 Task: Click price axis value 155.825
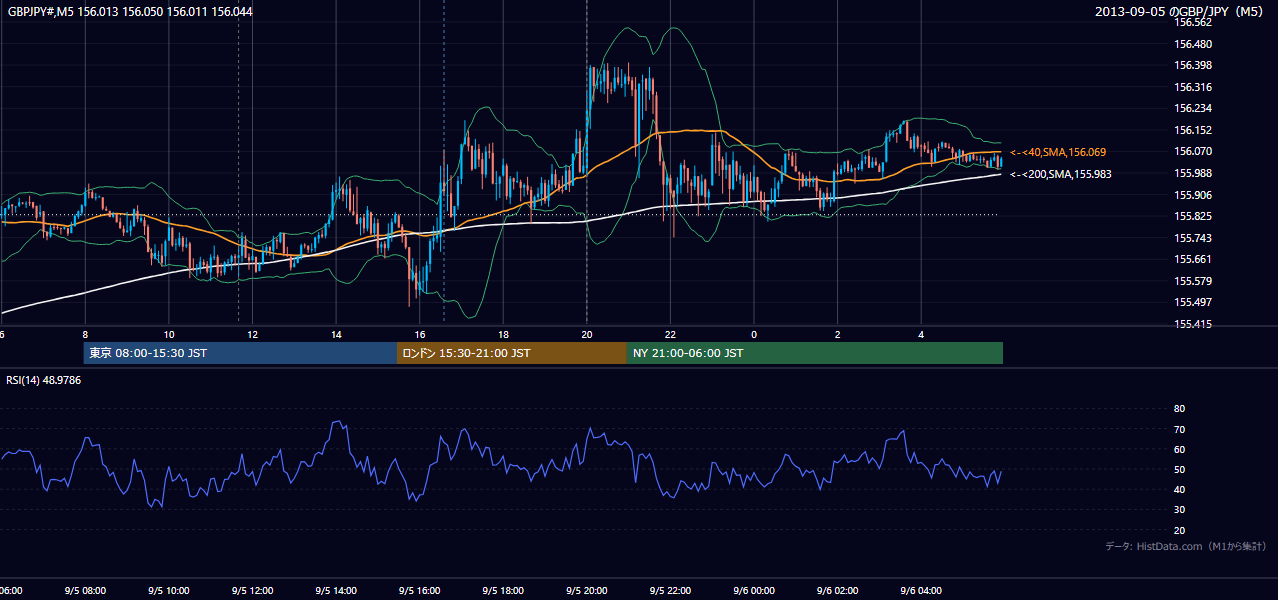point(1192,216)
